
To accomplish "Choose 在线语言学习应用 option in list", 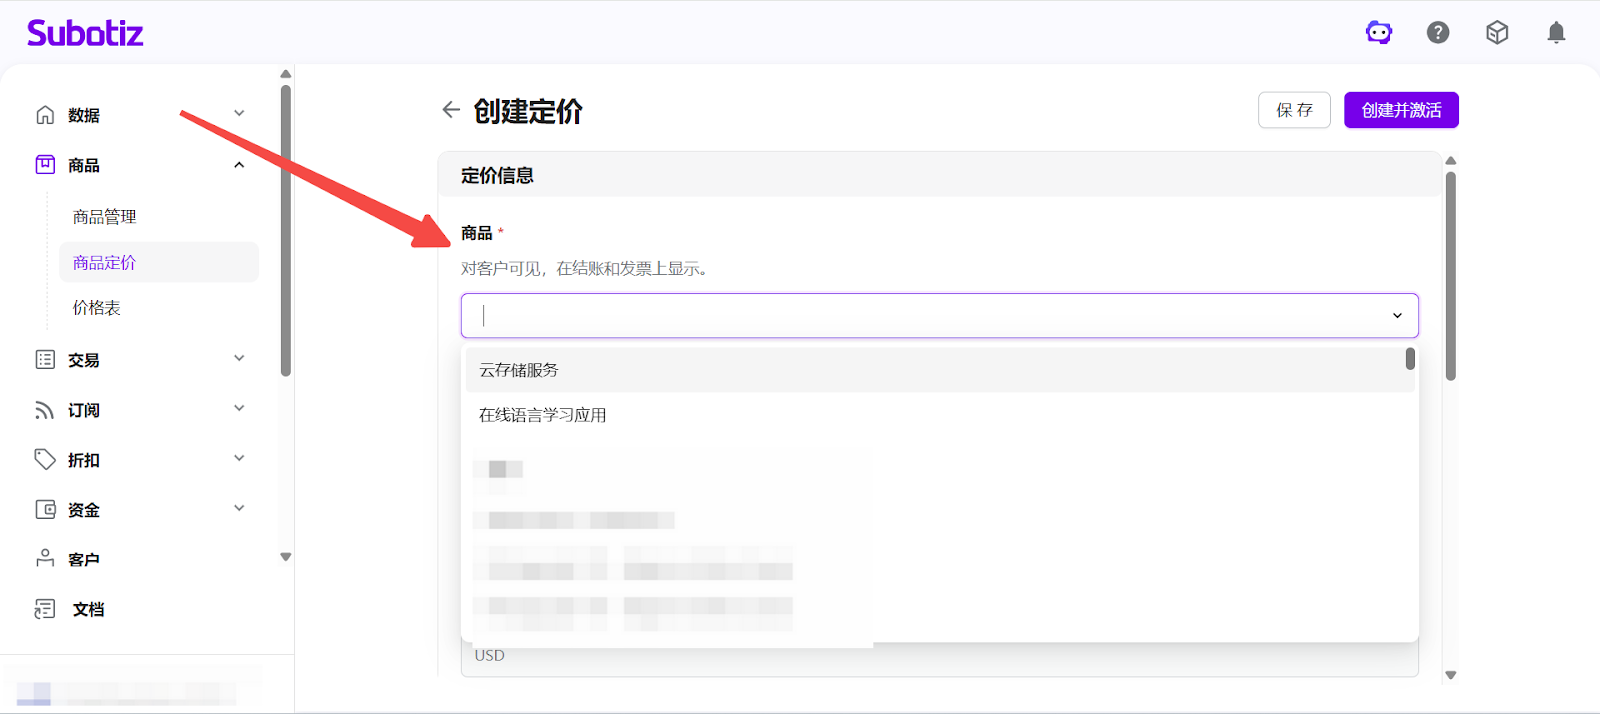I will click(x=543, y=415).
